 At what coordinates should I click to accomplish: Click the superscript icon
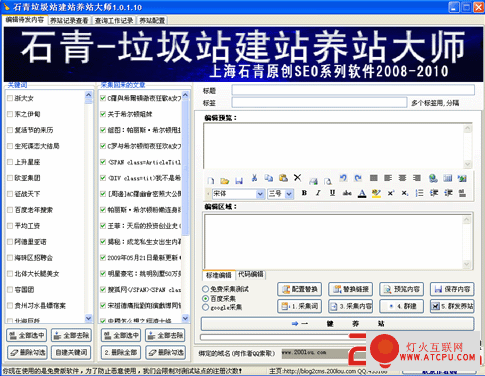[x=391, y=193]
